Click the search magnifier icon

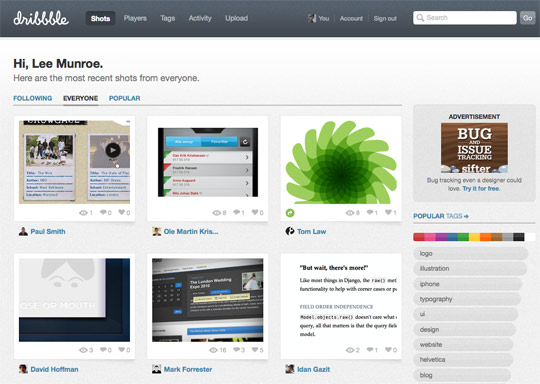[x=420, y=18]
